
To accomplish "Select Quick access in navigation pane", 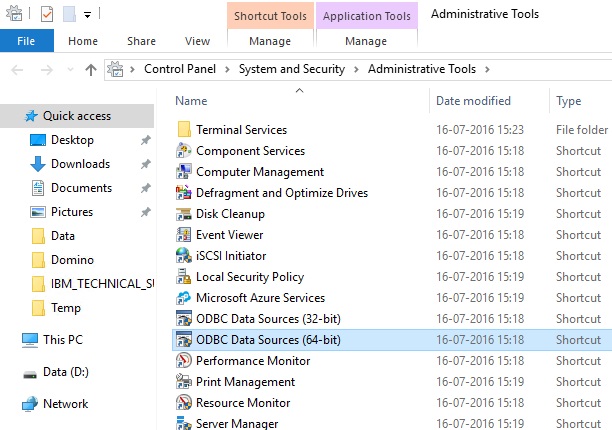I will point(77,116).
